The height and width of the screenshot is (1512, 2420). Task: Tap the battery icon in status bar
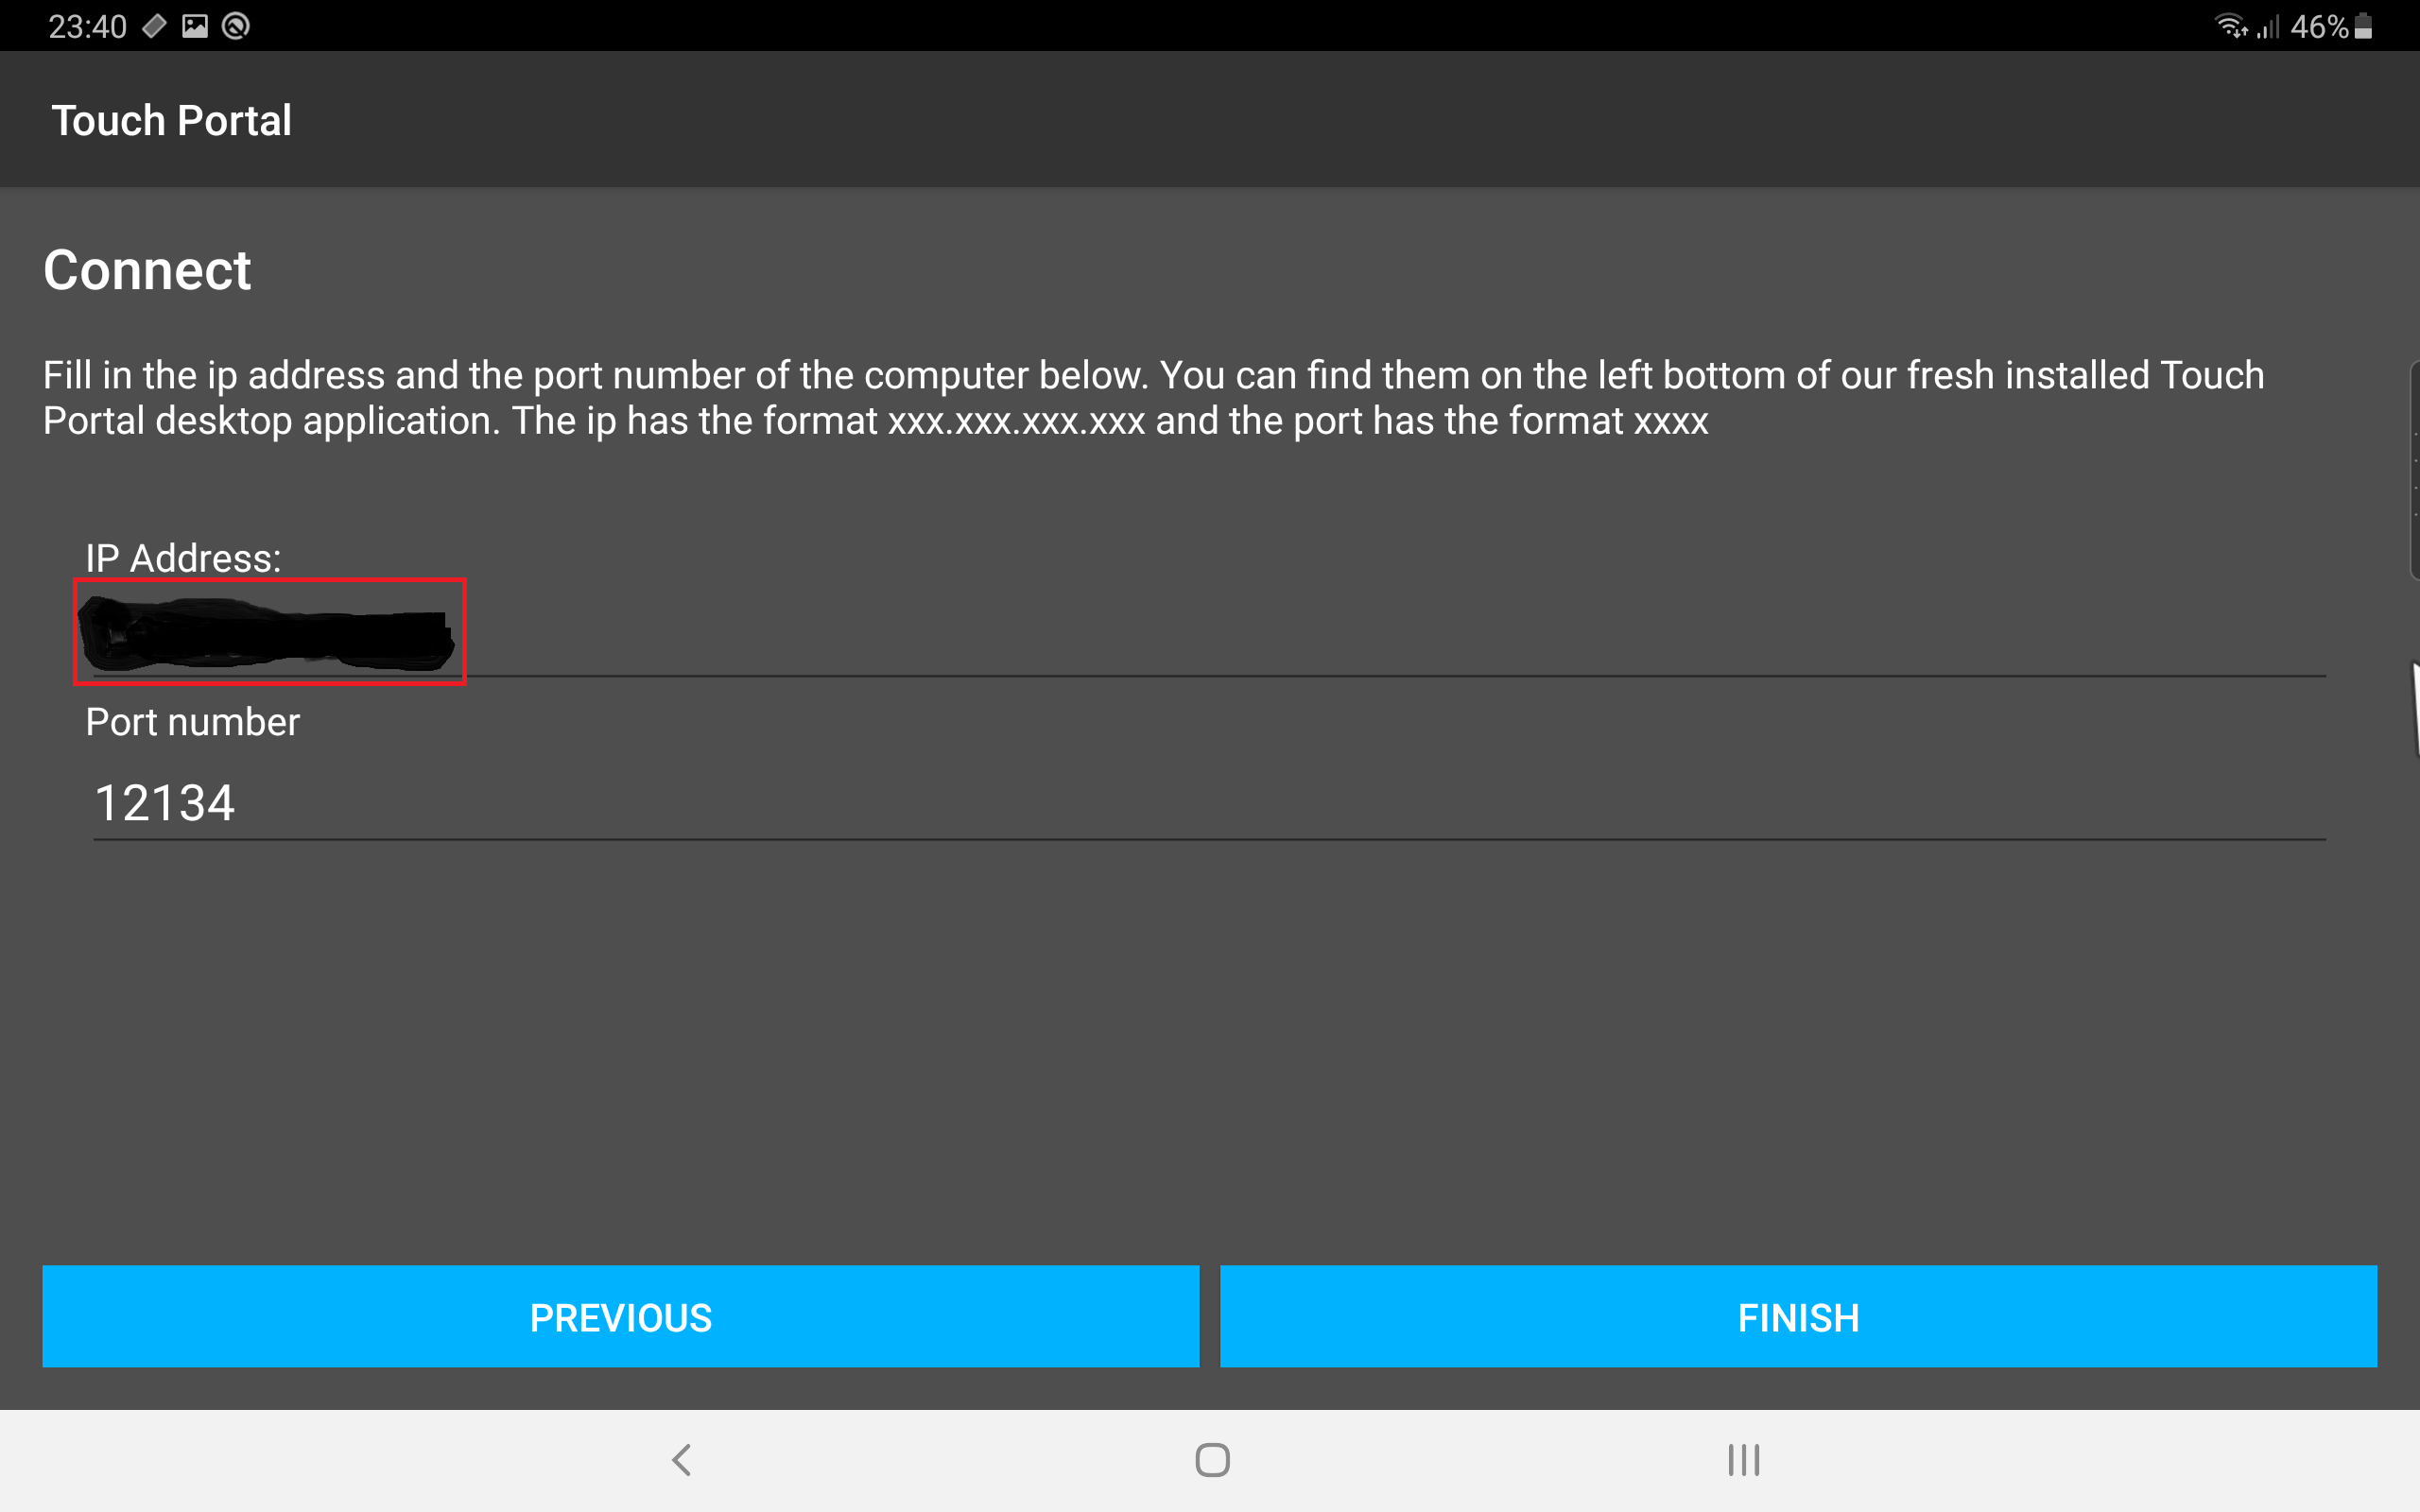pos(2364,26)
